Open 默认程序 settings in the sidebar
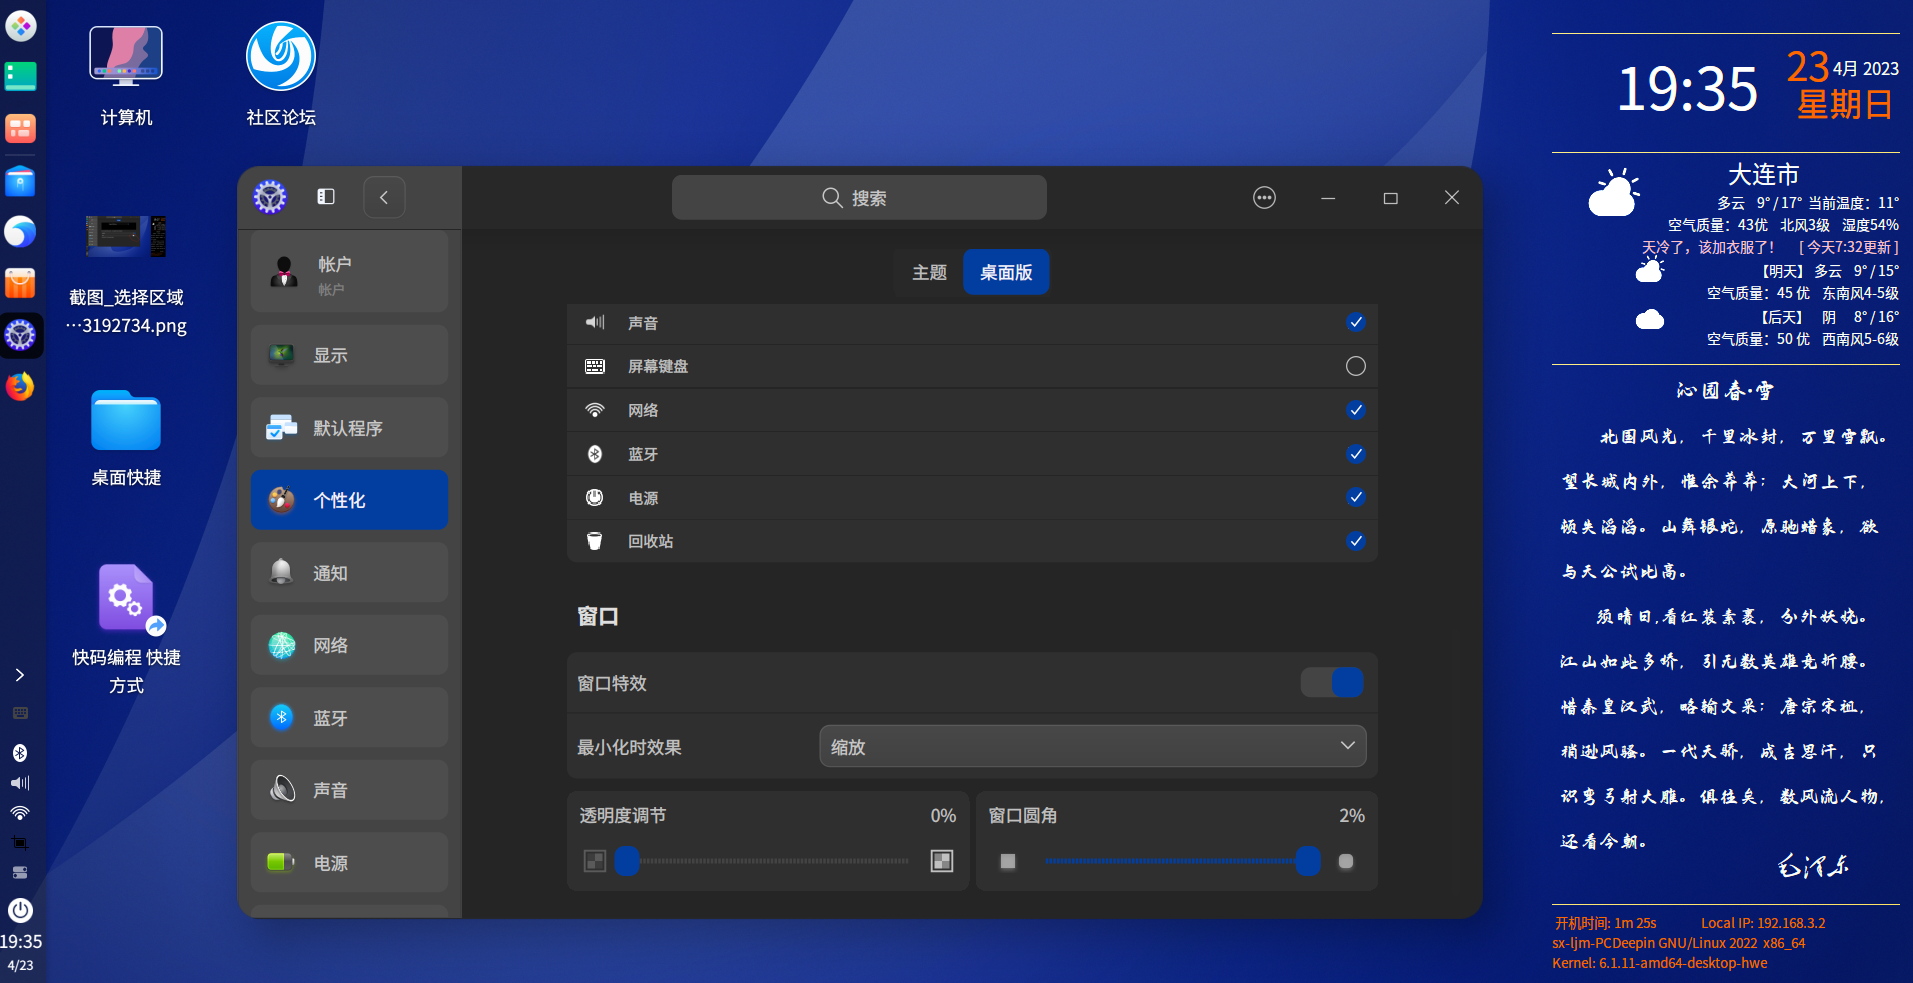This screenshot has height=983, width=1913. pos(348,427)
